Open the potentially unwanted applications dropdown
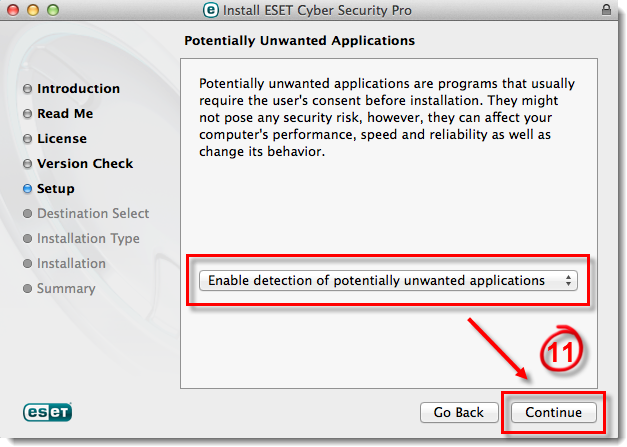 coord(388,280)
